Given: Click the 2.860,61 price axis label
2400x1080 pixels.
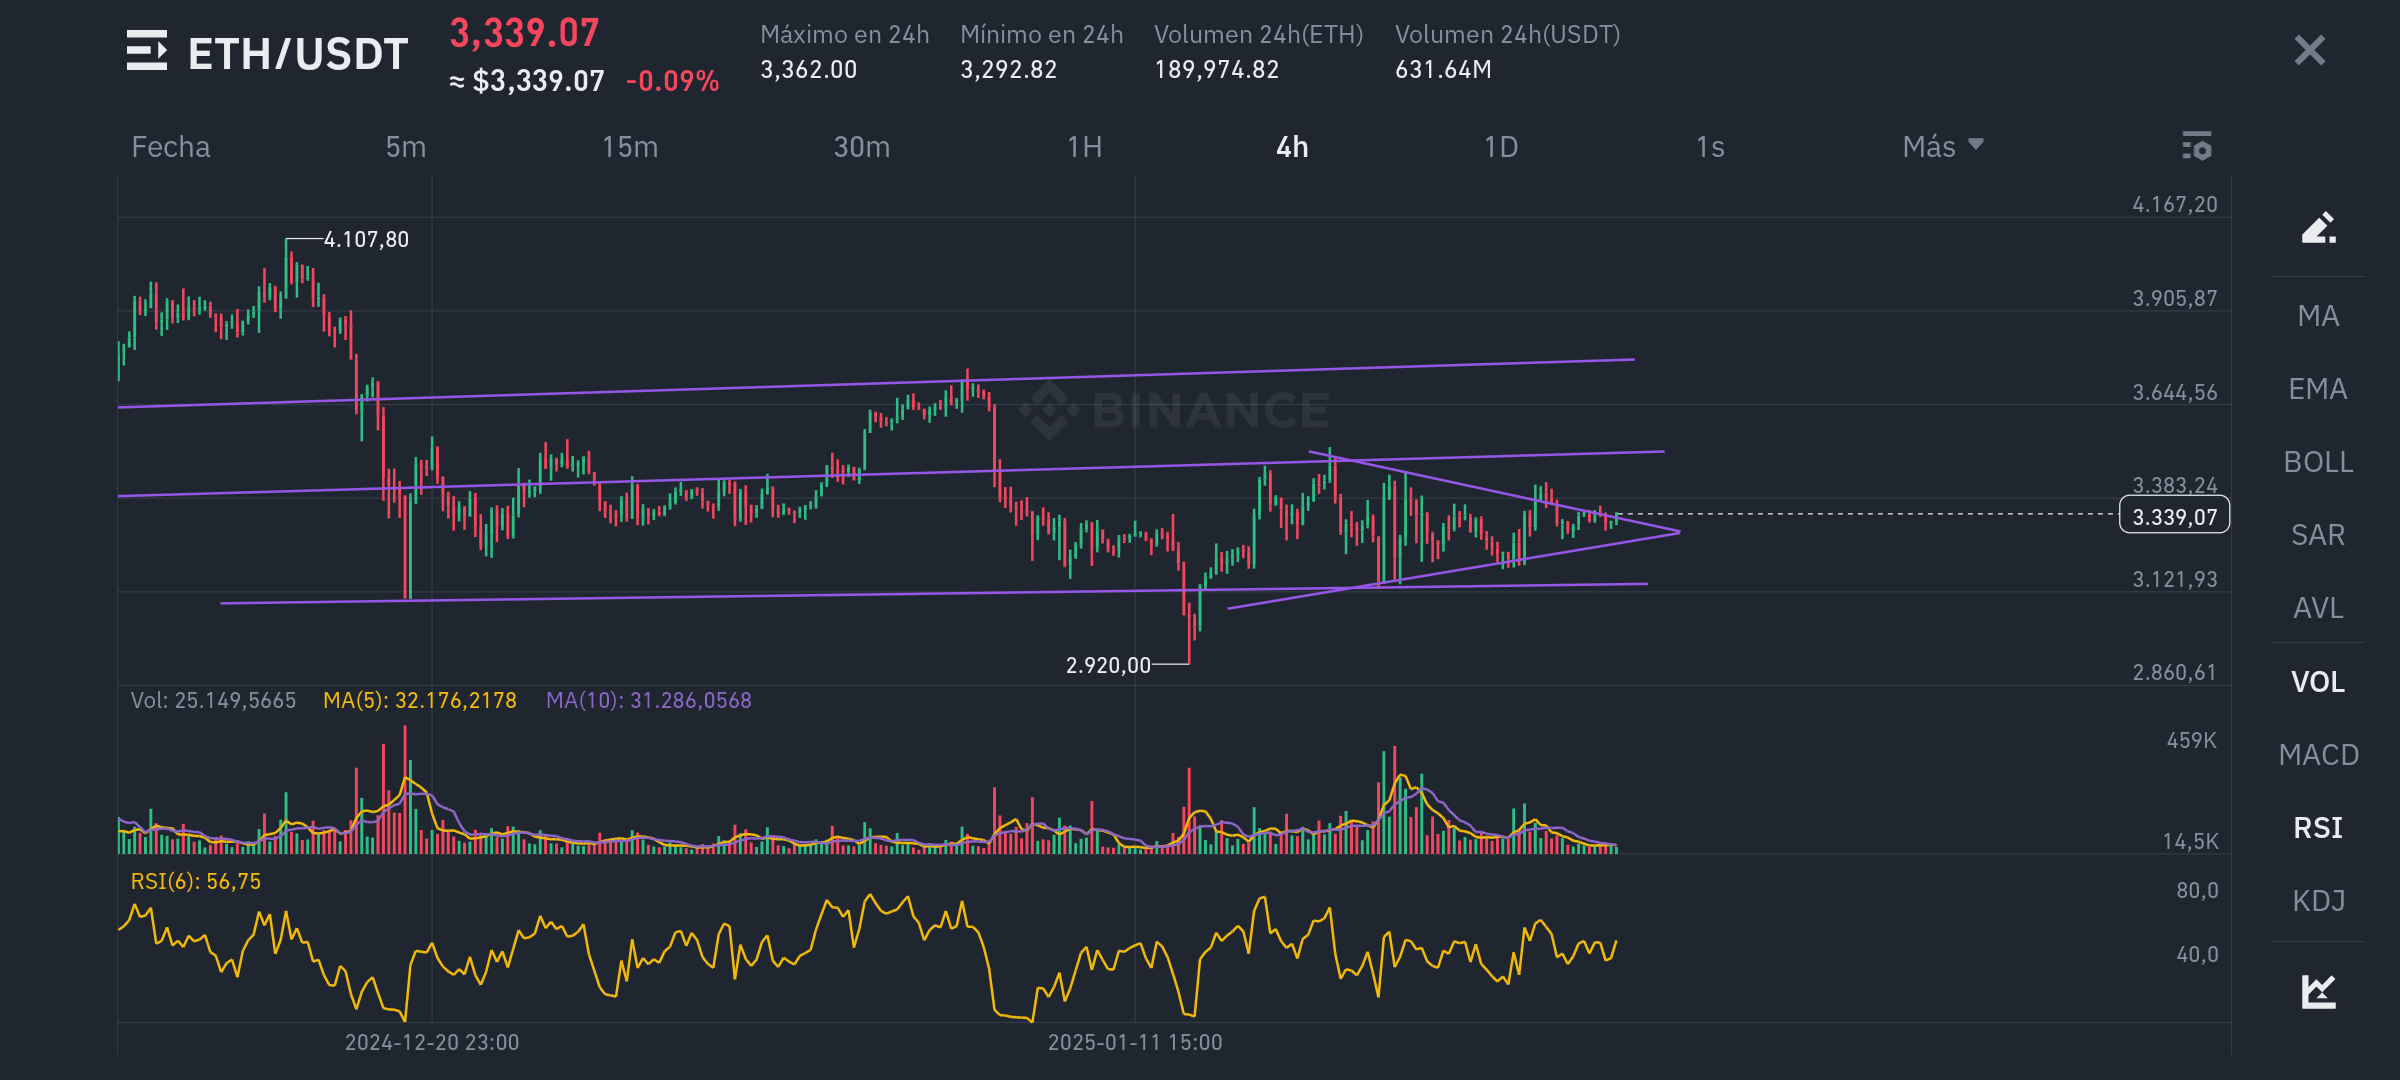Looking at the screenshot, I should (2174, 672).
